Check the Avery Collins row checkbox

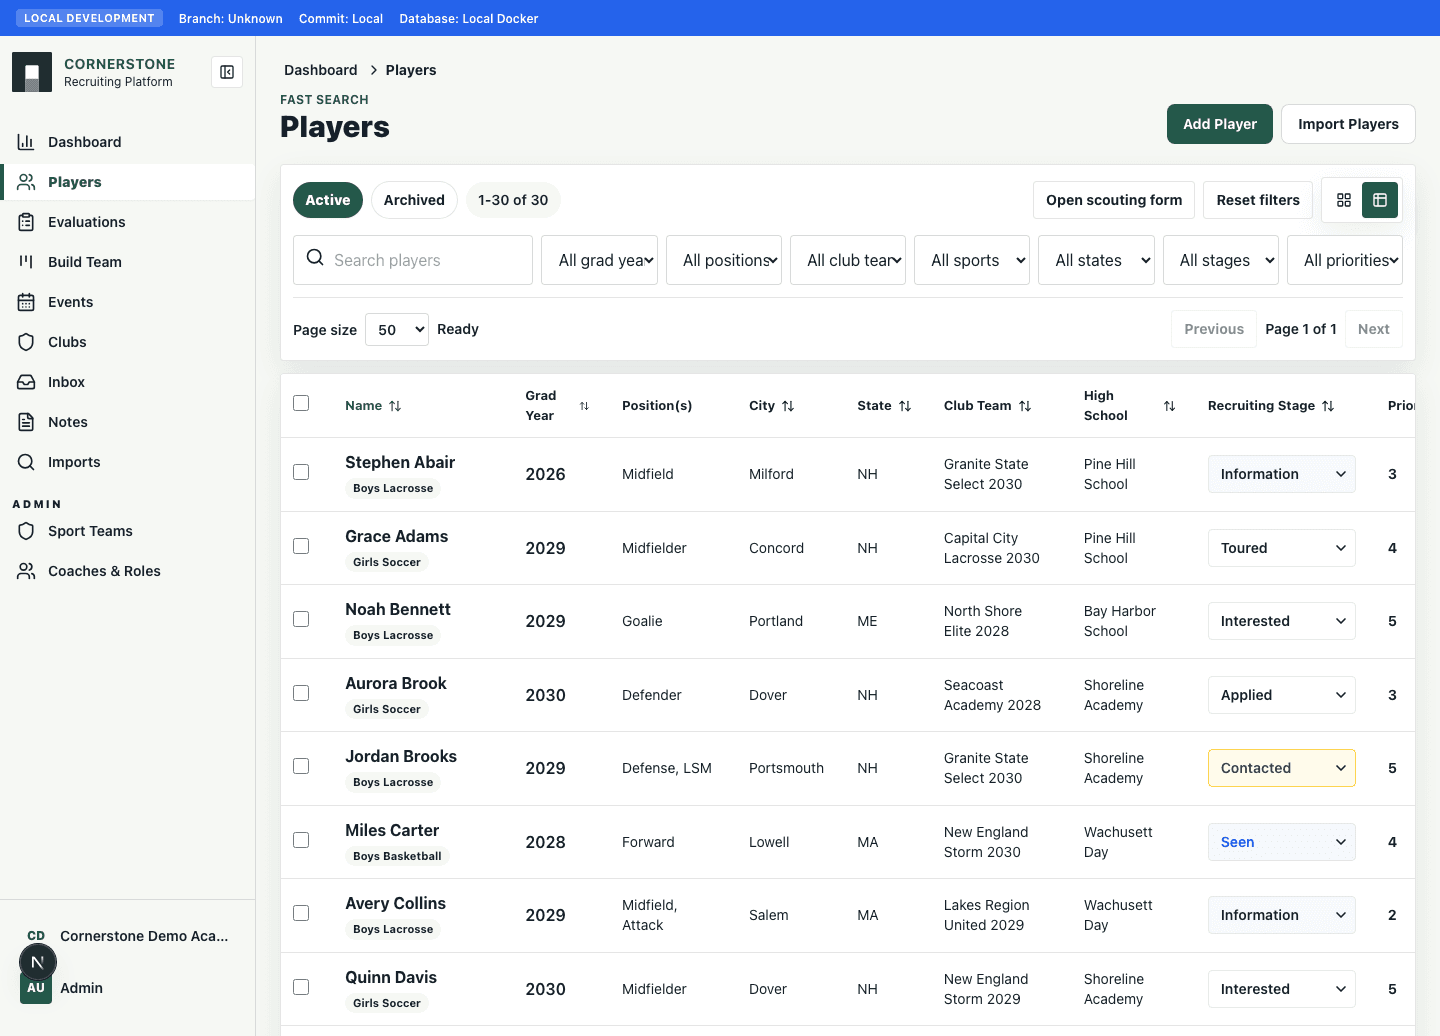tap(301, 913)
